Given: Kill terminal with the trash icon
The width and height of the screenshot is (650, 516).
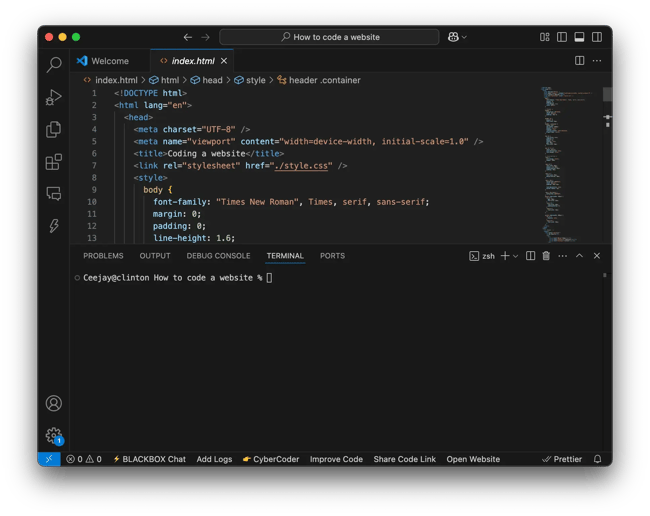Looking at the screenshot, I should tap(546, 256).
